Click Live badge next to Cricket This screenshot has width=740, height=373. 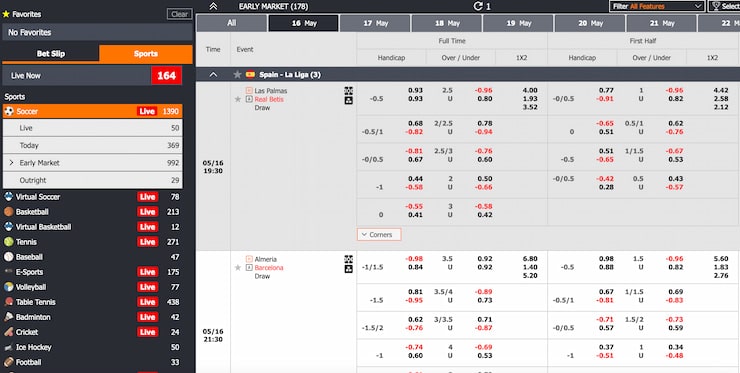tap(147, 332)
